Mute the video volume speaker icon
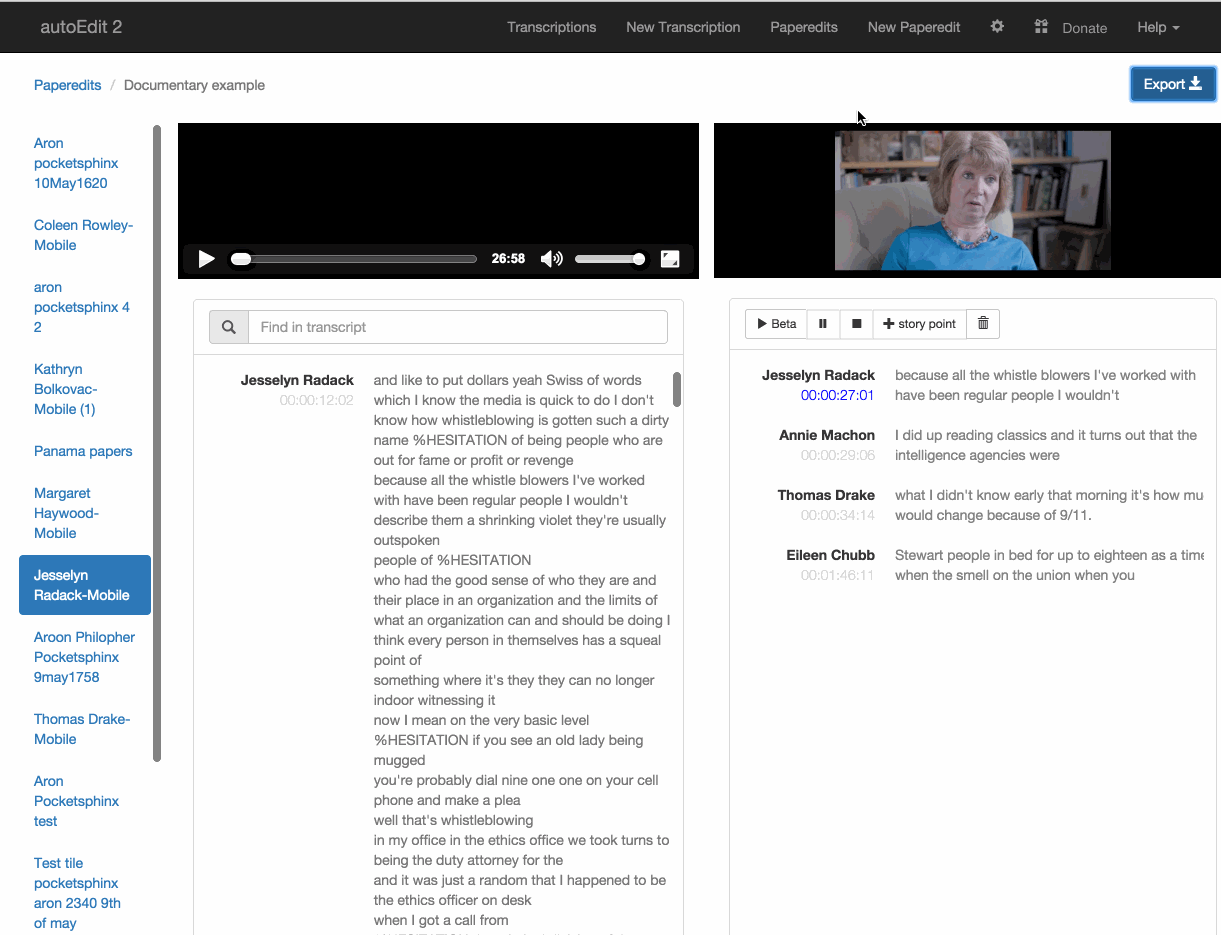The image size is (1221, 935). 551,259
